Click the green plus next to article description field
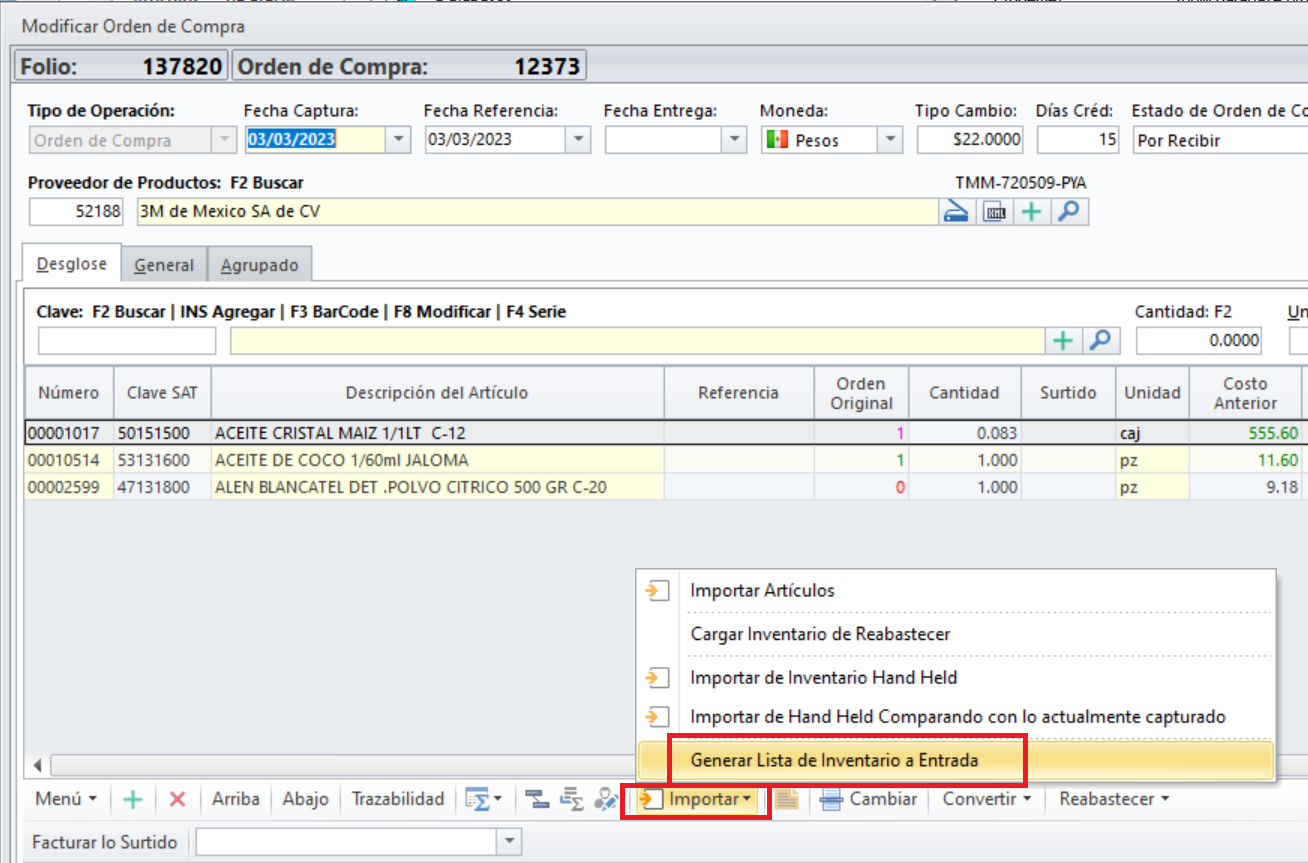The image size is (1308, 863). tap(1063, 341)
